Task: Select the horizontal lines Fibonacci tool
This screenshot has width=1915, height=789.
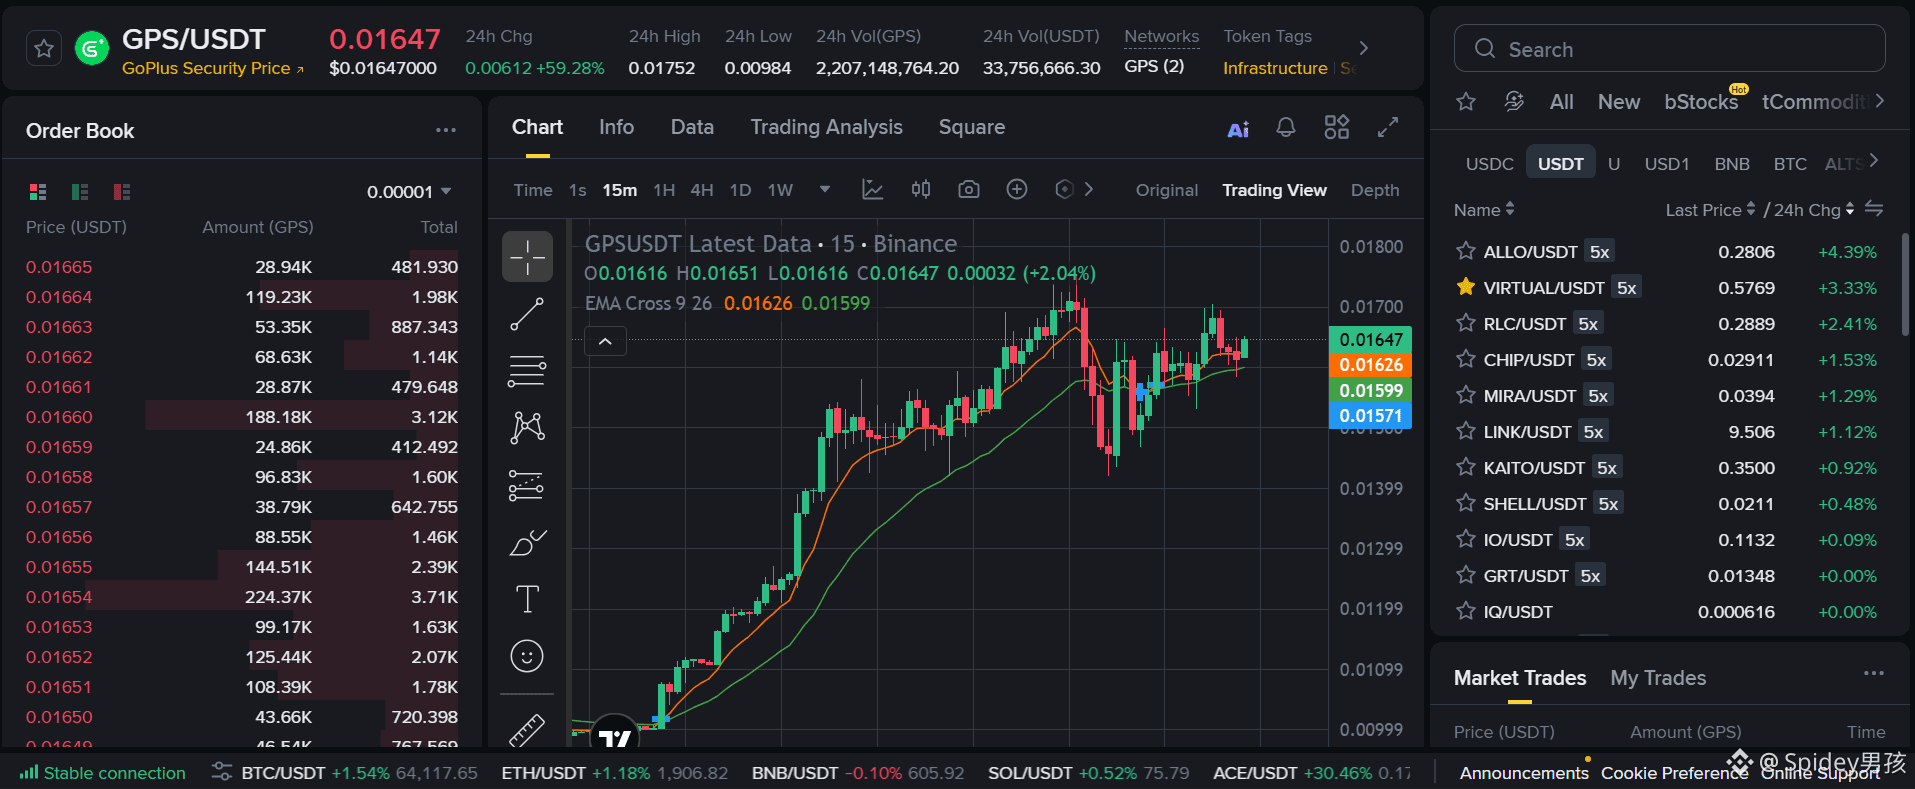Action: tap(527, 371)
